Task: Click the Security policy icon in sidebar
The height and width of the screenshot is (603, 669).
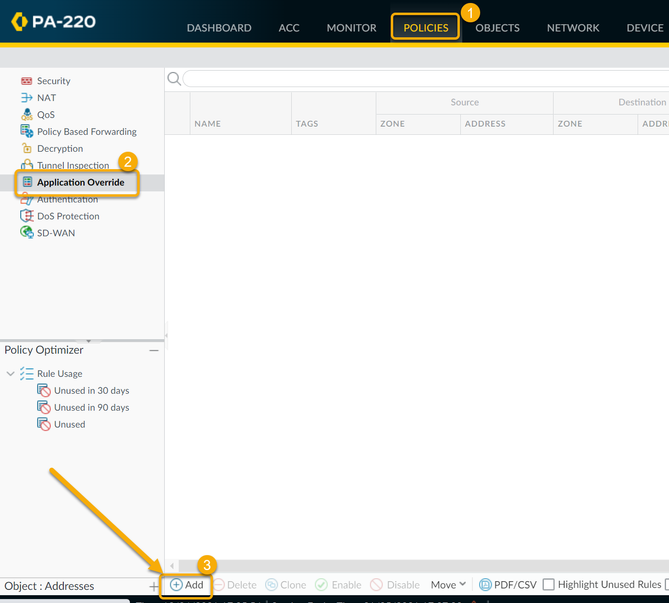Action: [28, 81]
